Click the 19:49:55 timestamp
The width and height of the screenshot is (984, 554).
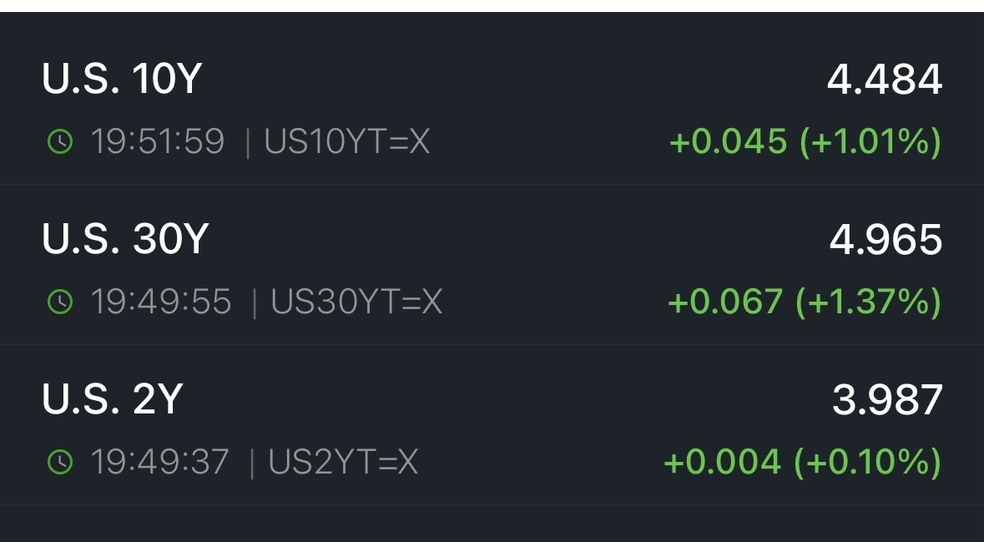[x=161, y=302]
